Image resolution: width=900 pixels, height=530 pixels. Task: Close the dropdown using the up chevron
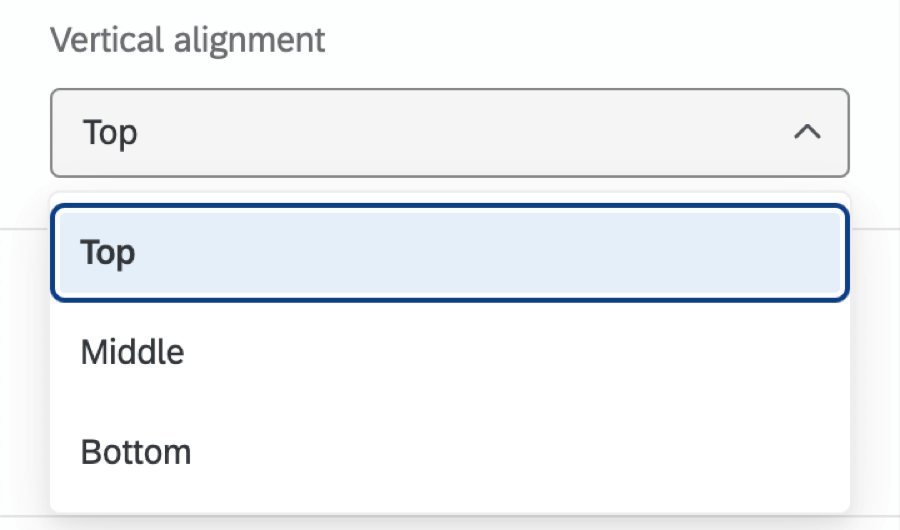807,132
